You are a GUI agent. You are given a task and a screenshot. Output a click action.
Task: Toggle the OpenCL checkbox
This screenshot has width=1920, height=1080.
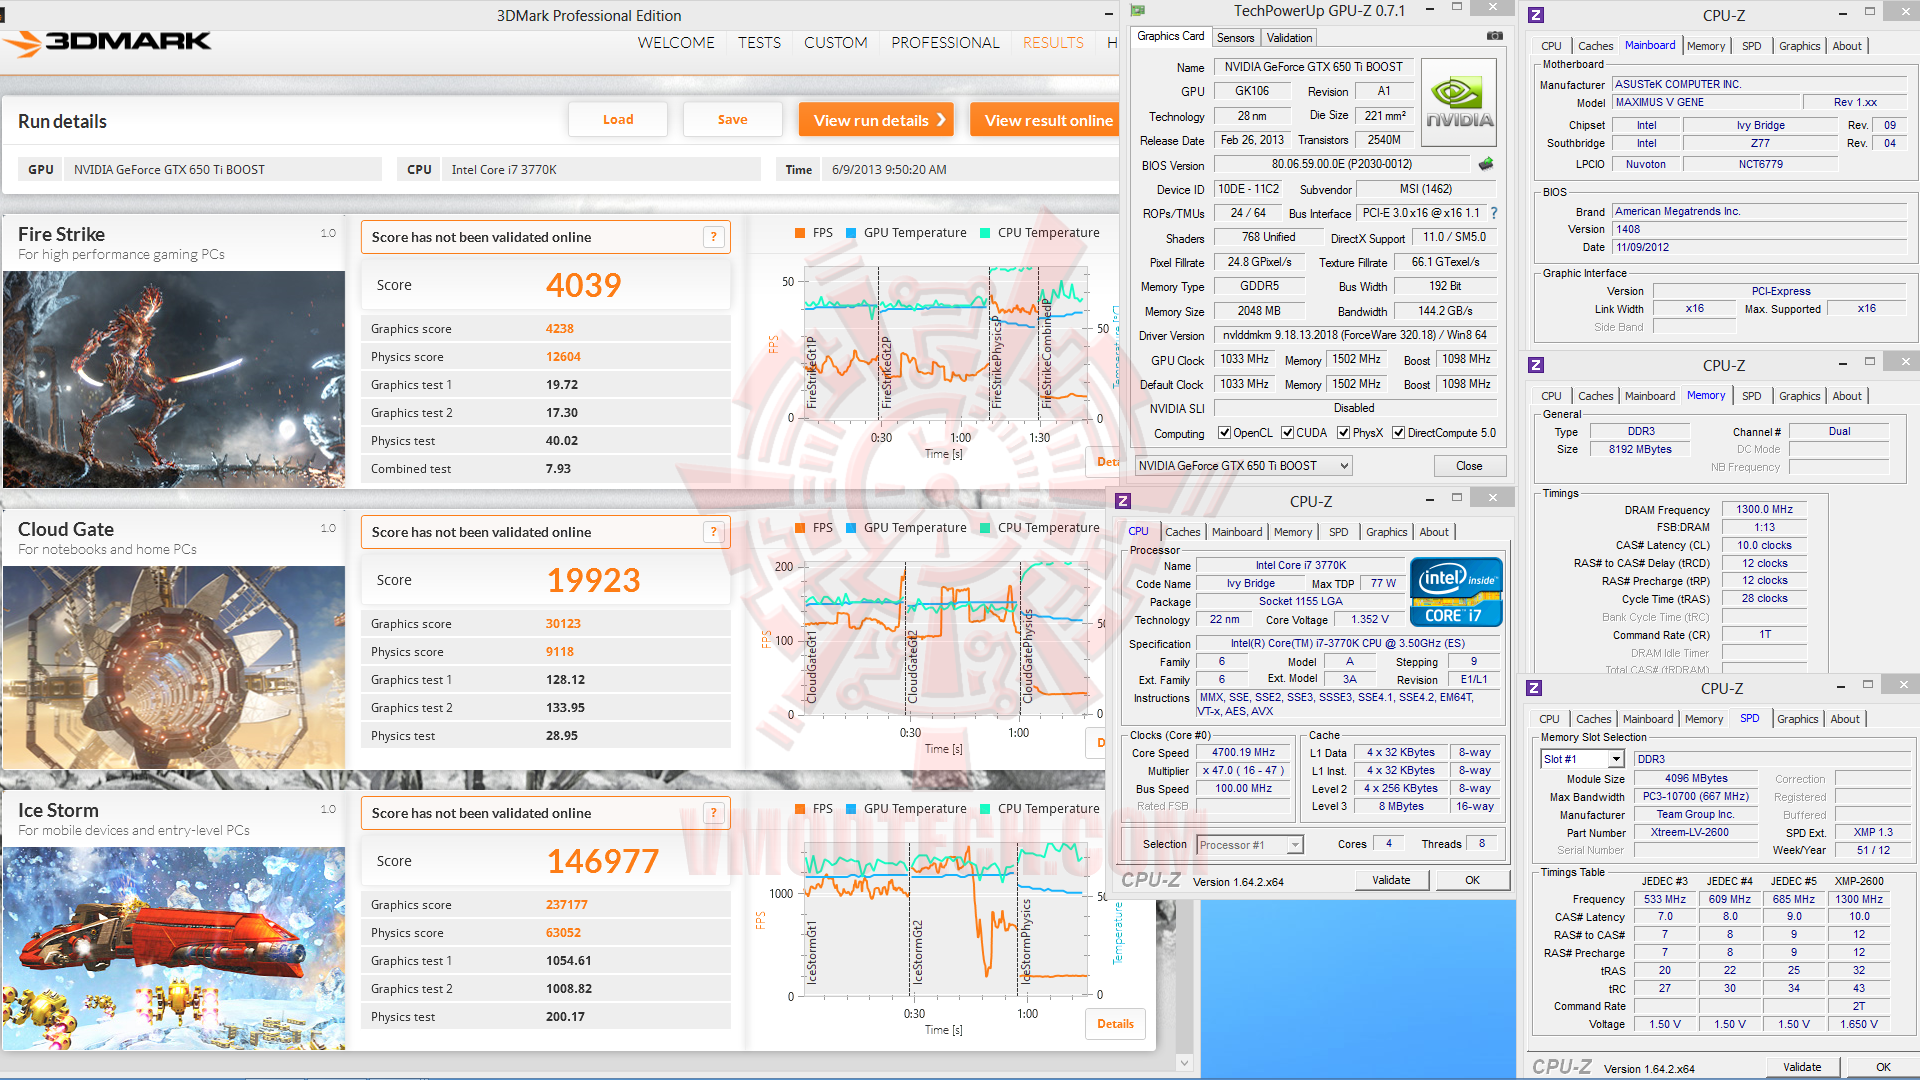point(1224,433)
